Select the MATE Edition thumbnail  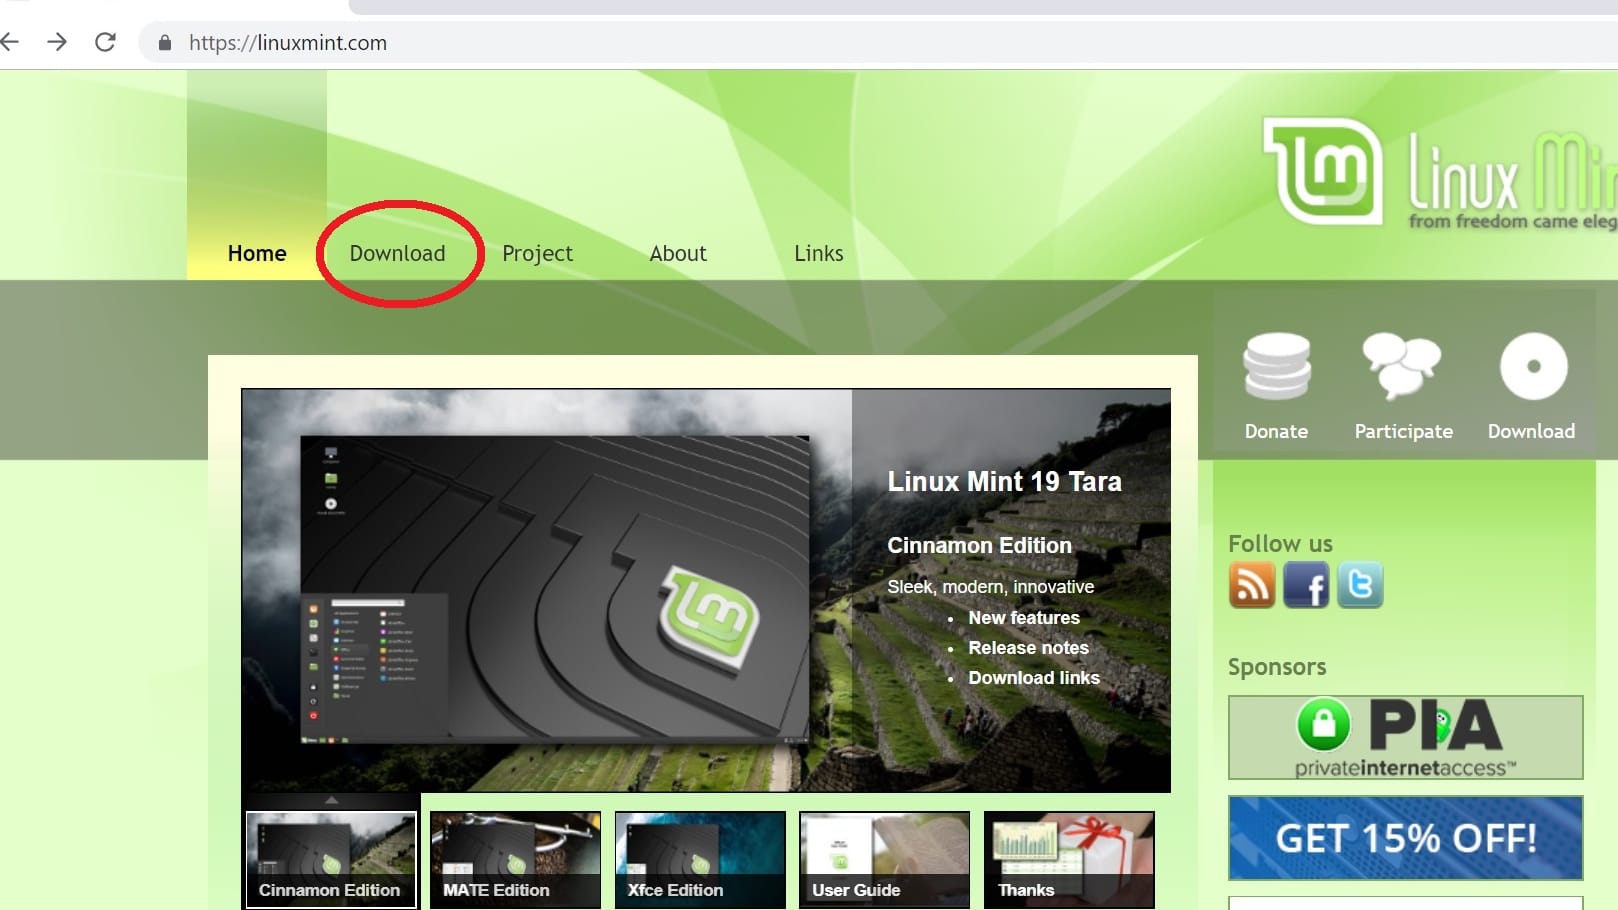pos(515,859)
